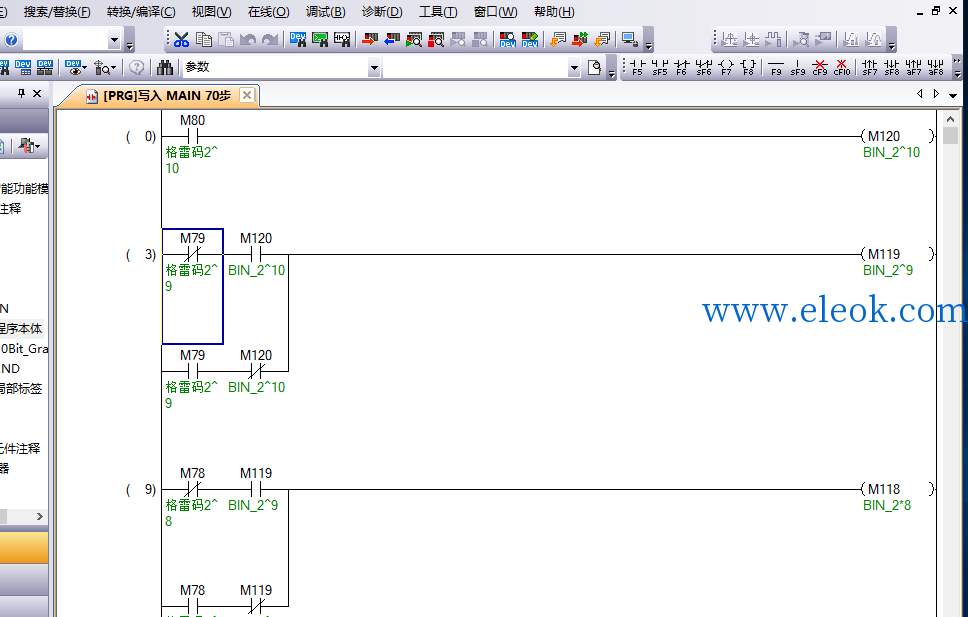Close the [PRG]写入 MAIN 70步 tab
Screen dimensions: 968x617
click(246, 95)
